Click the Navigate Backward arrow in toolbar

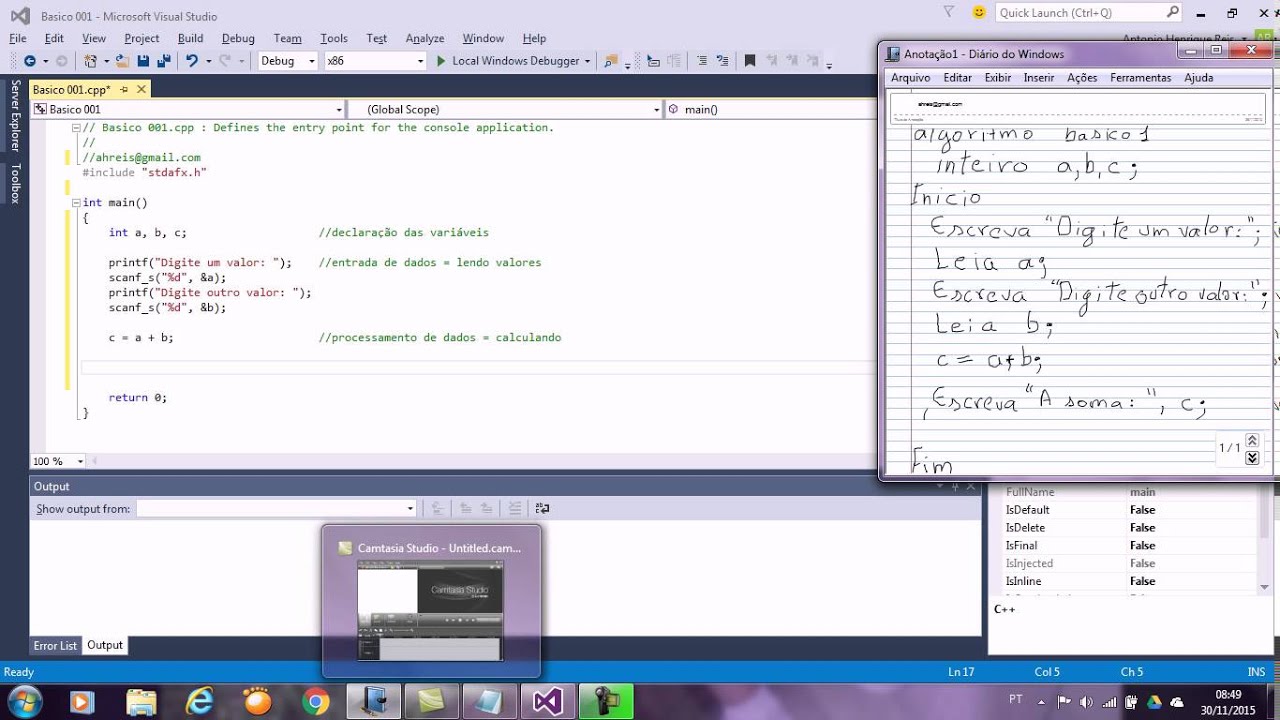click(29, 61)
